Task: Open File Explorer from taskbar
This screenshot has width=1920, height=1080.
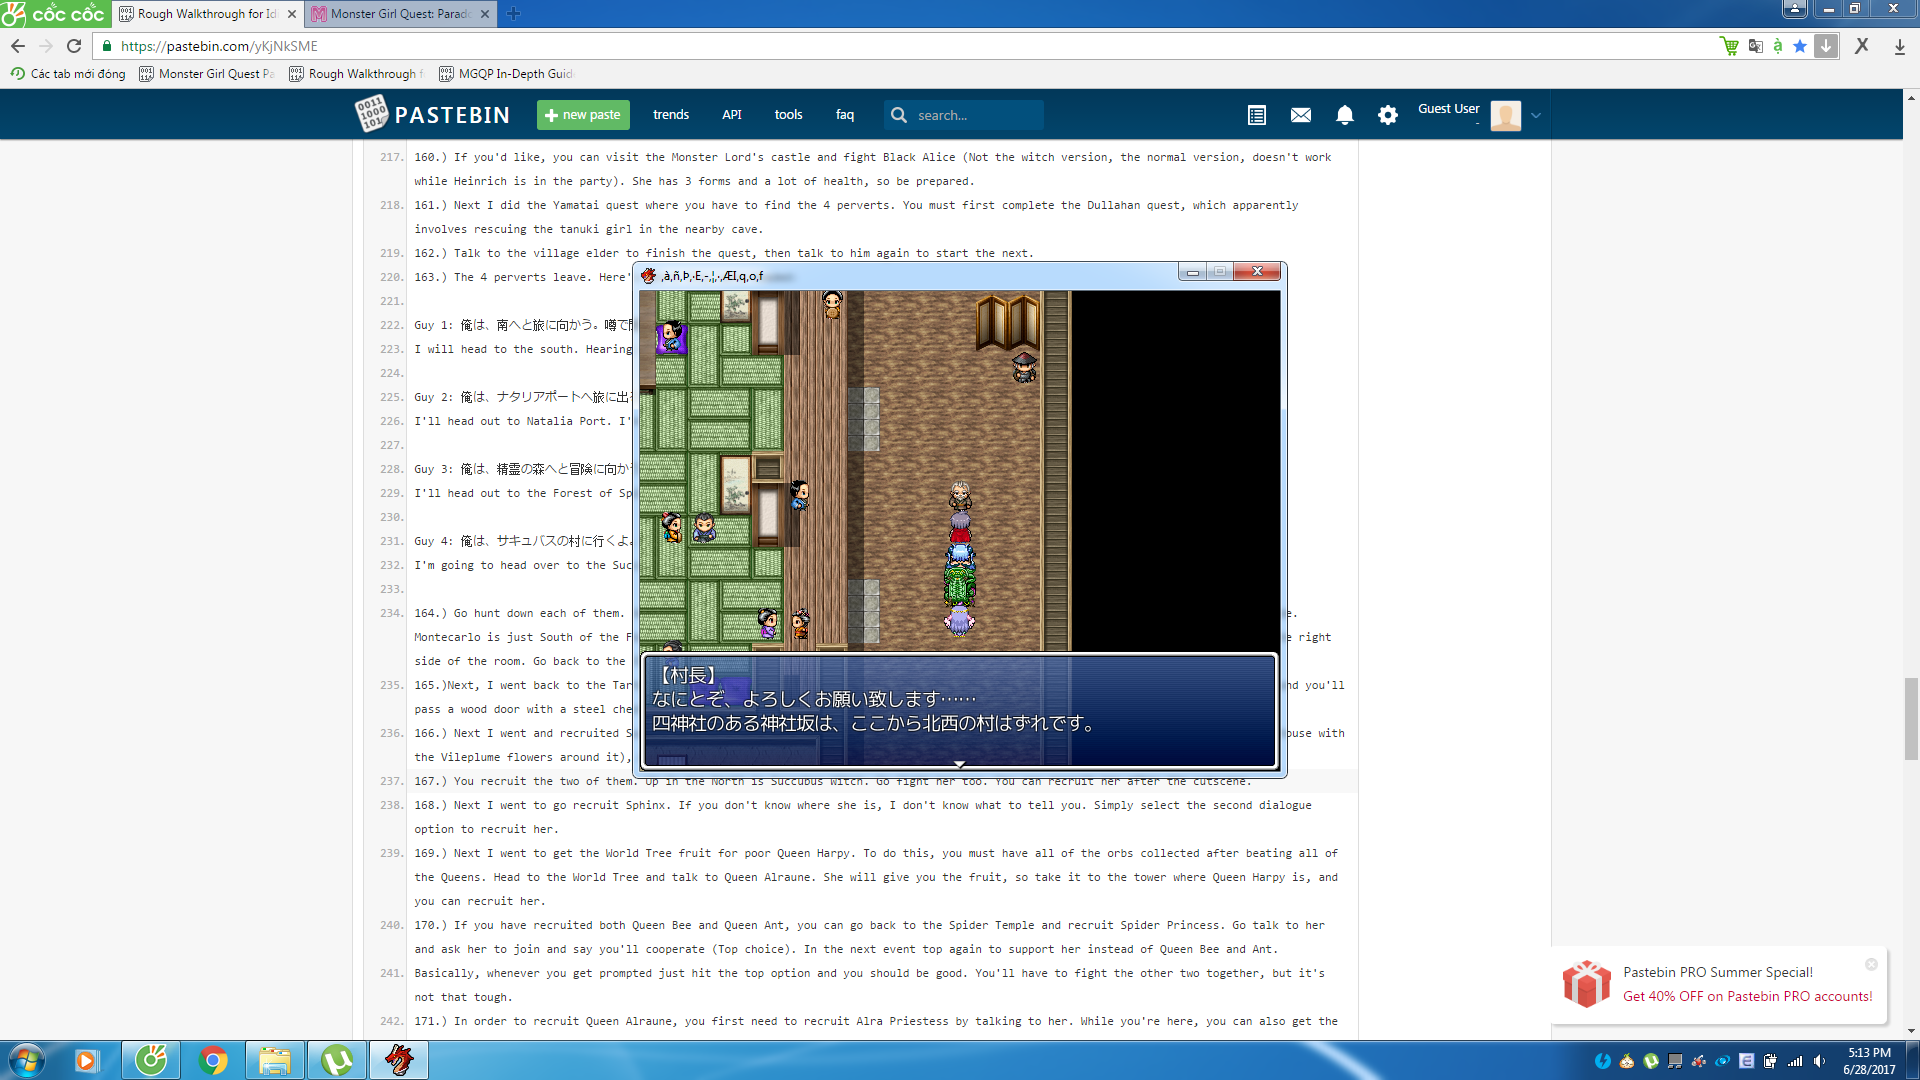Action: pyautogui.click(x=275, y=1060)
